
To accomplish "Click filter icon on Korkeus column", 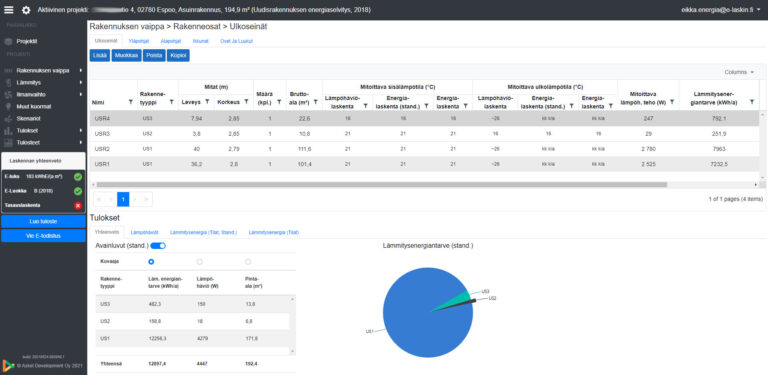I will 246,102.
